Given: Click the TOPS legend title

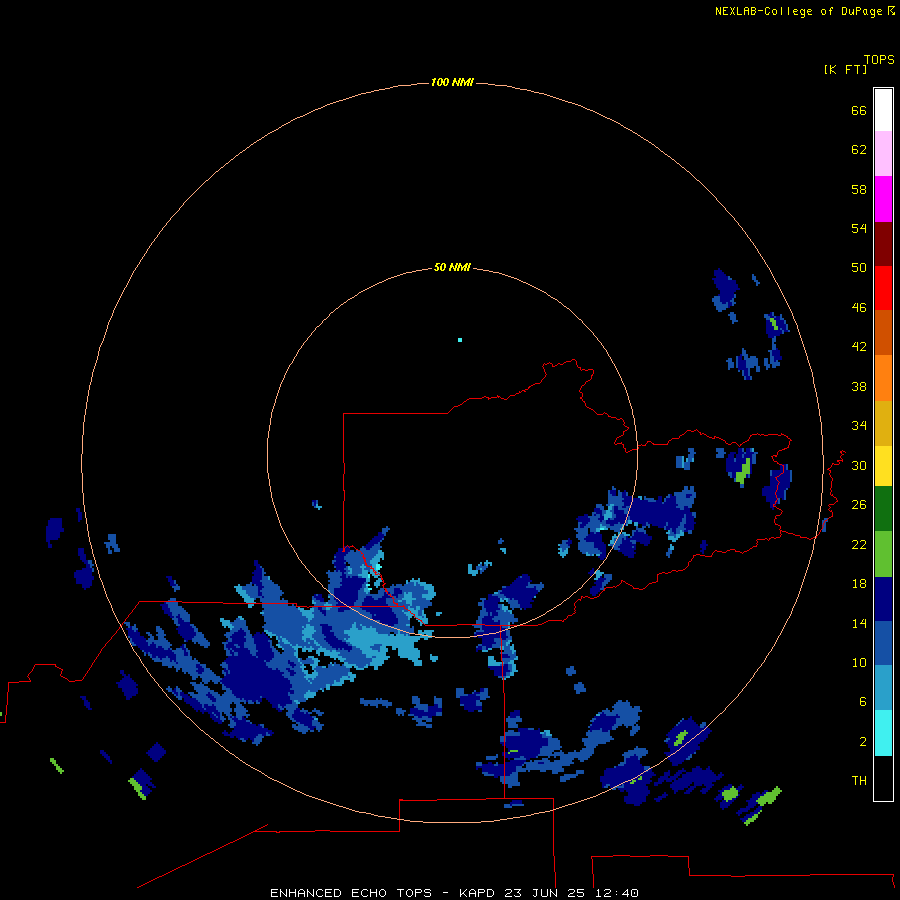Looking at the screenshot, I should tap(879, 60).
